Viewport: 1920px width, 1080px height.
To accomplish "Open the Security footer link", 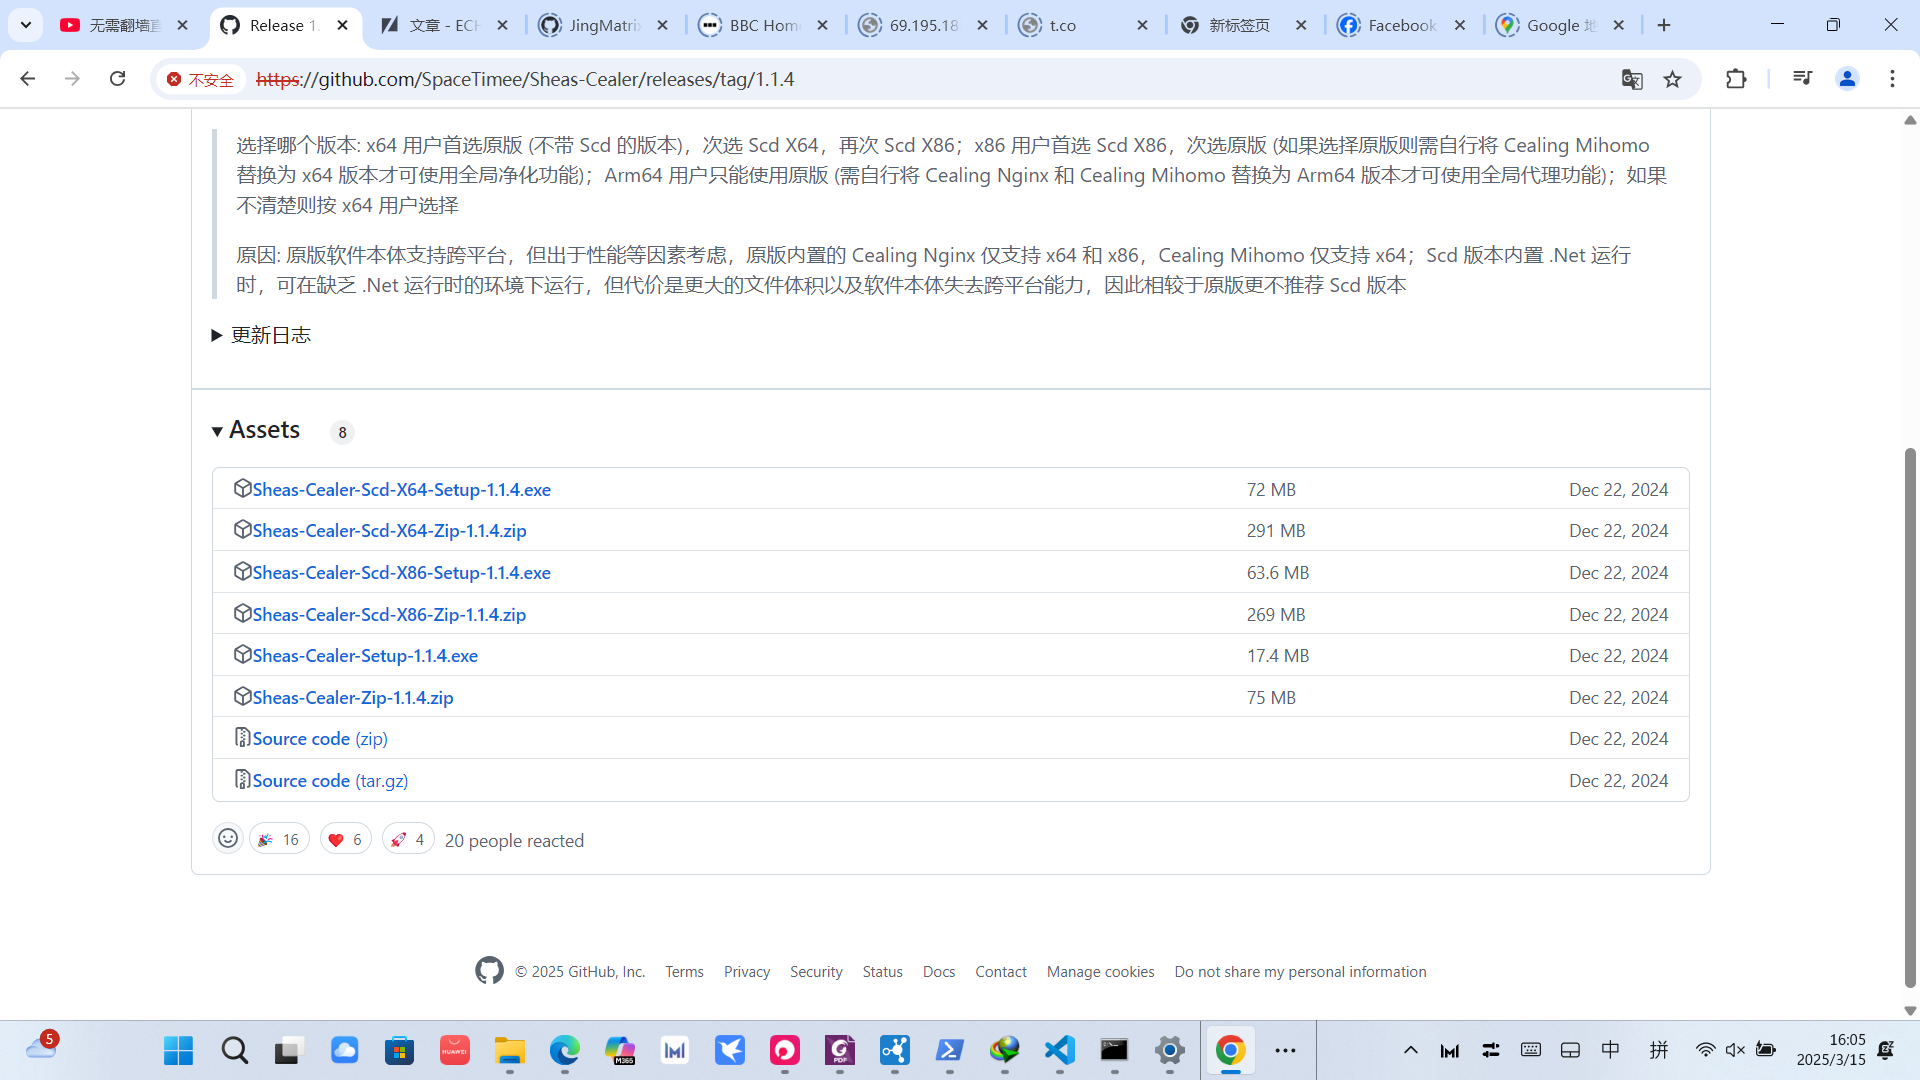I will click(816, 971).
